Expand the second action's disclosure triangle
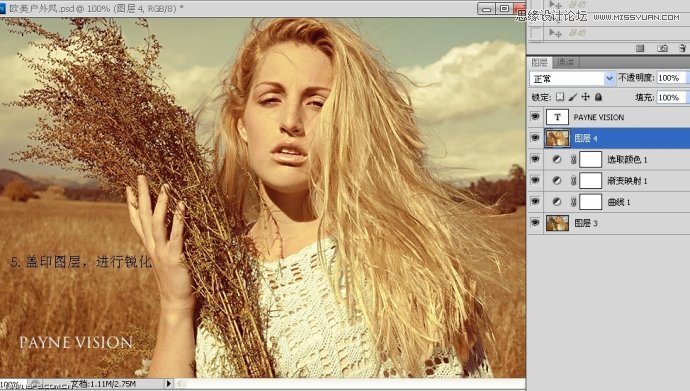The height and width of the screenshot is (391, 690). (552, 32)
